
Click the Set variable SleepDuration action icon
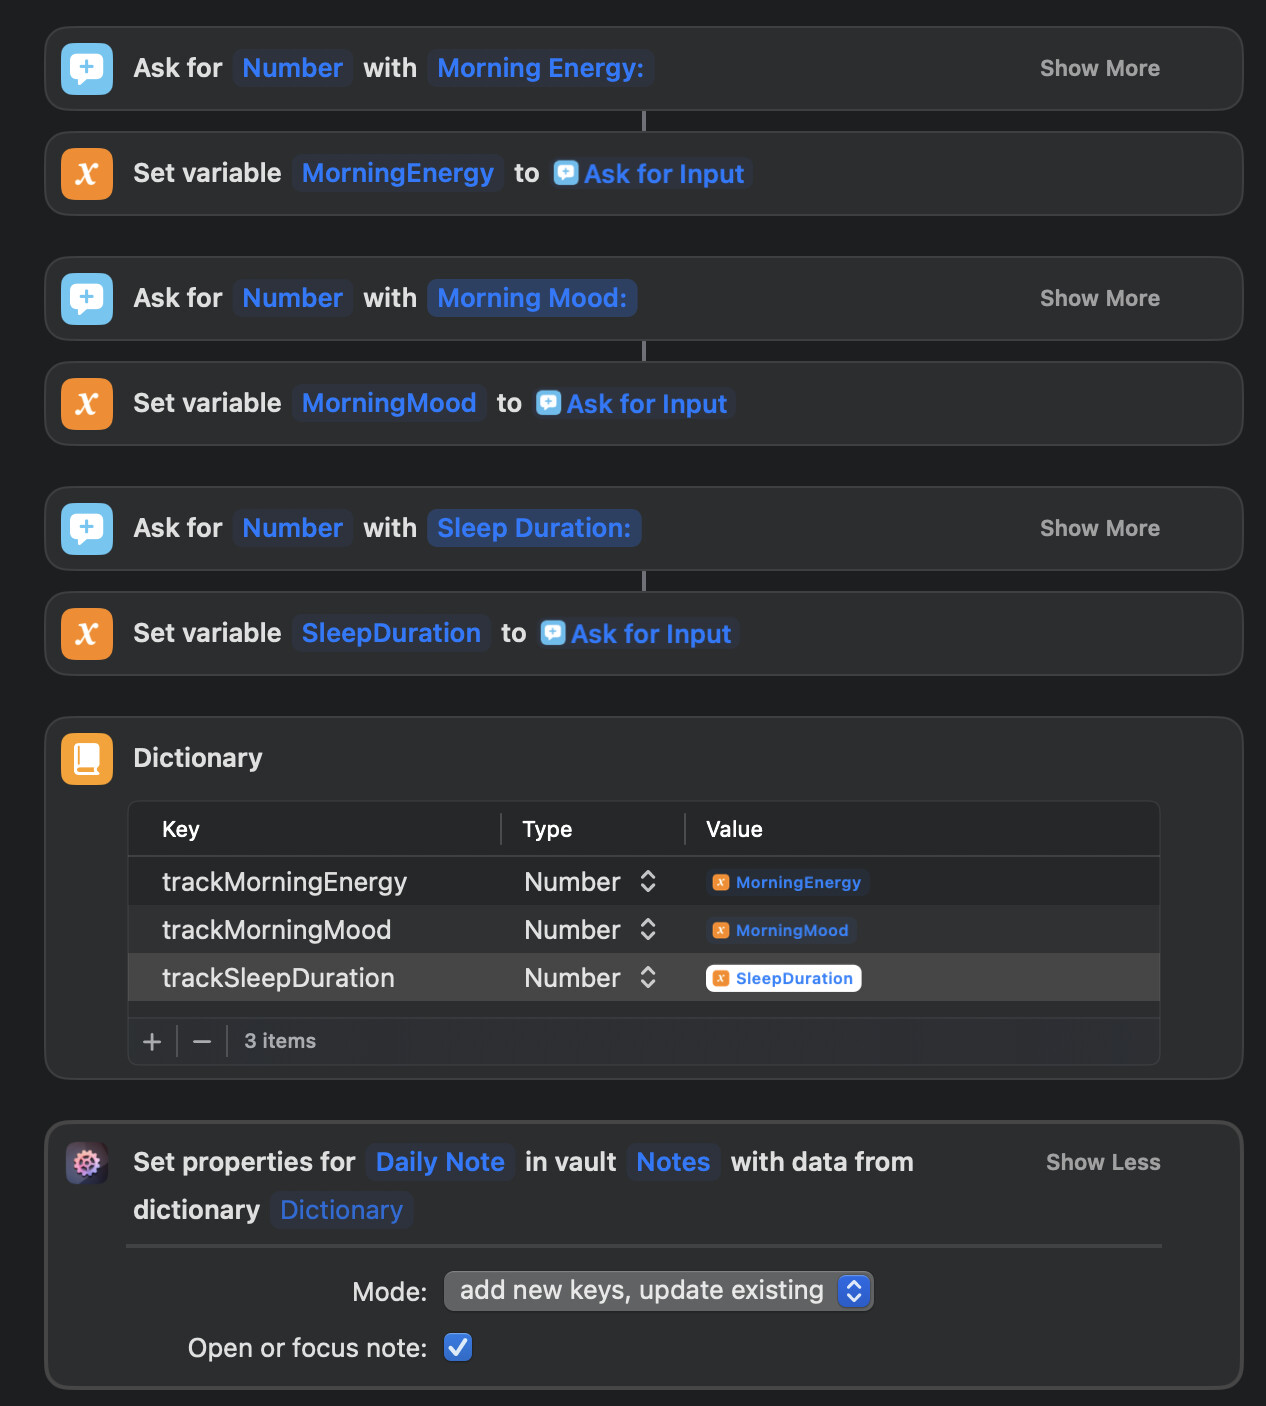coord(87,634)
